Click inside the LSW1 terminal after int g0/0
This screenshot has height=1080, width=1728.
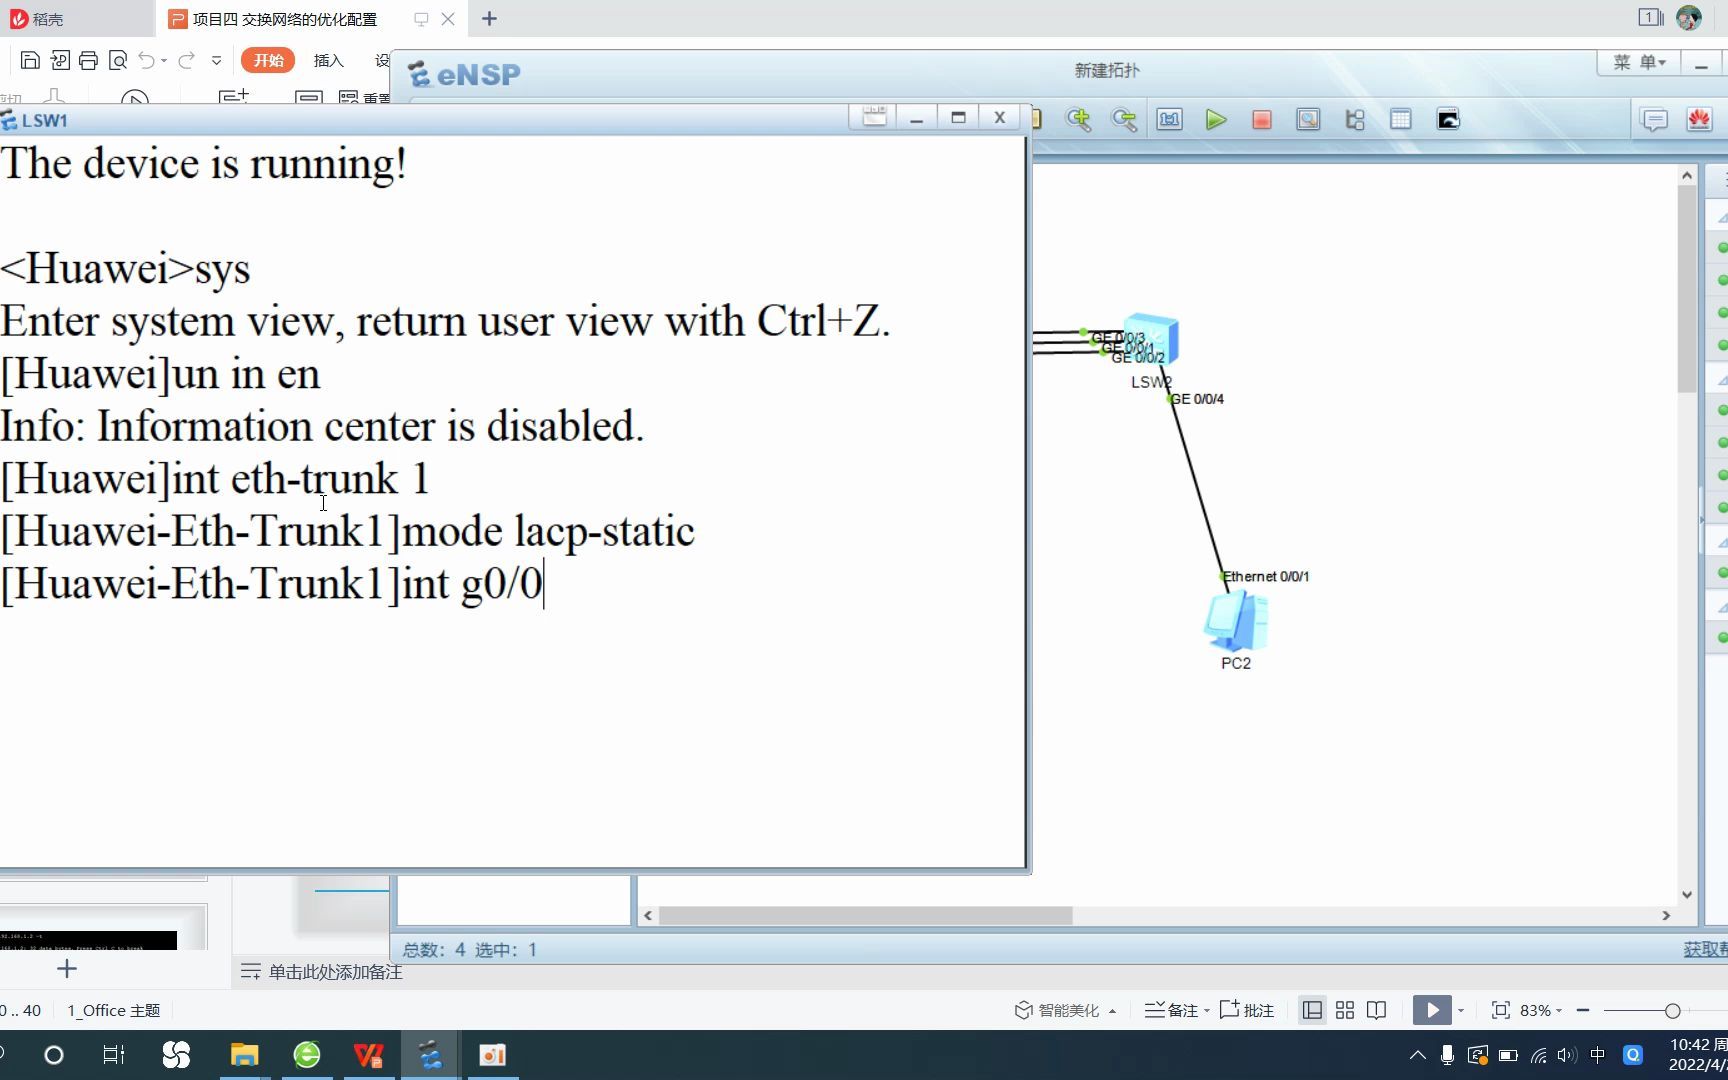pos(544,584)
